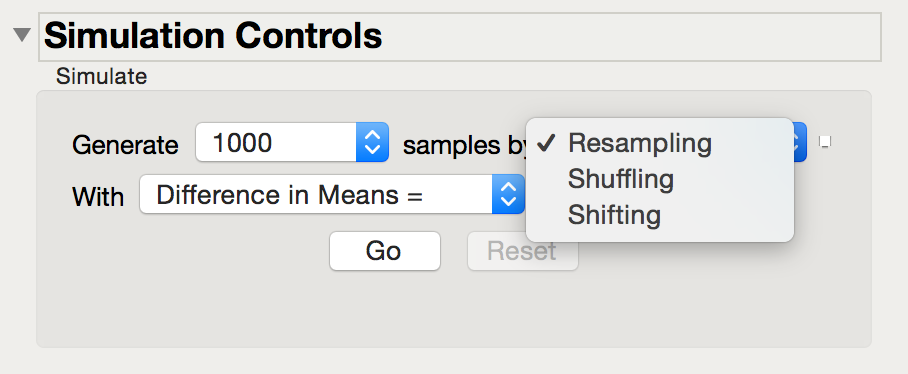Run the simulation with Go button
Image resolution: width=908 pixels, height=374 pixels.
click(x=385, y=251)
